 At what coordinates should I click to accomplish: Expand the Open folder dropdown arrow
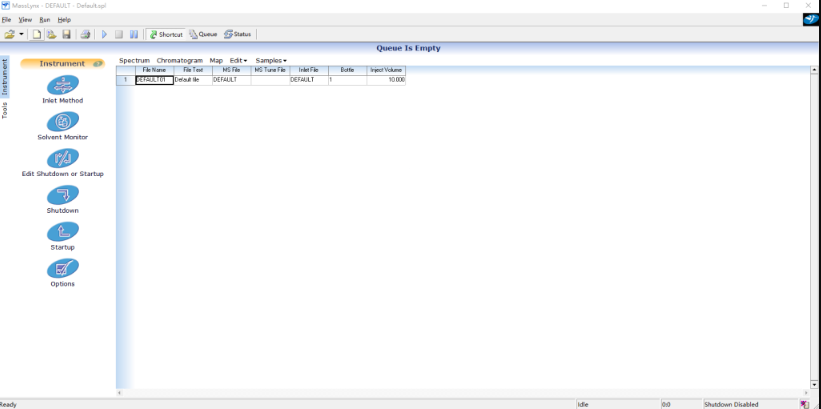click(x=22, y=34)
